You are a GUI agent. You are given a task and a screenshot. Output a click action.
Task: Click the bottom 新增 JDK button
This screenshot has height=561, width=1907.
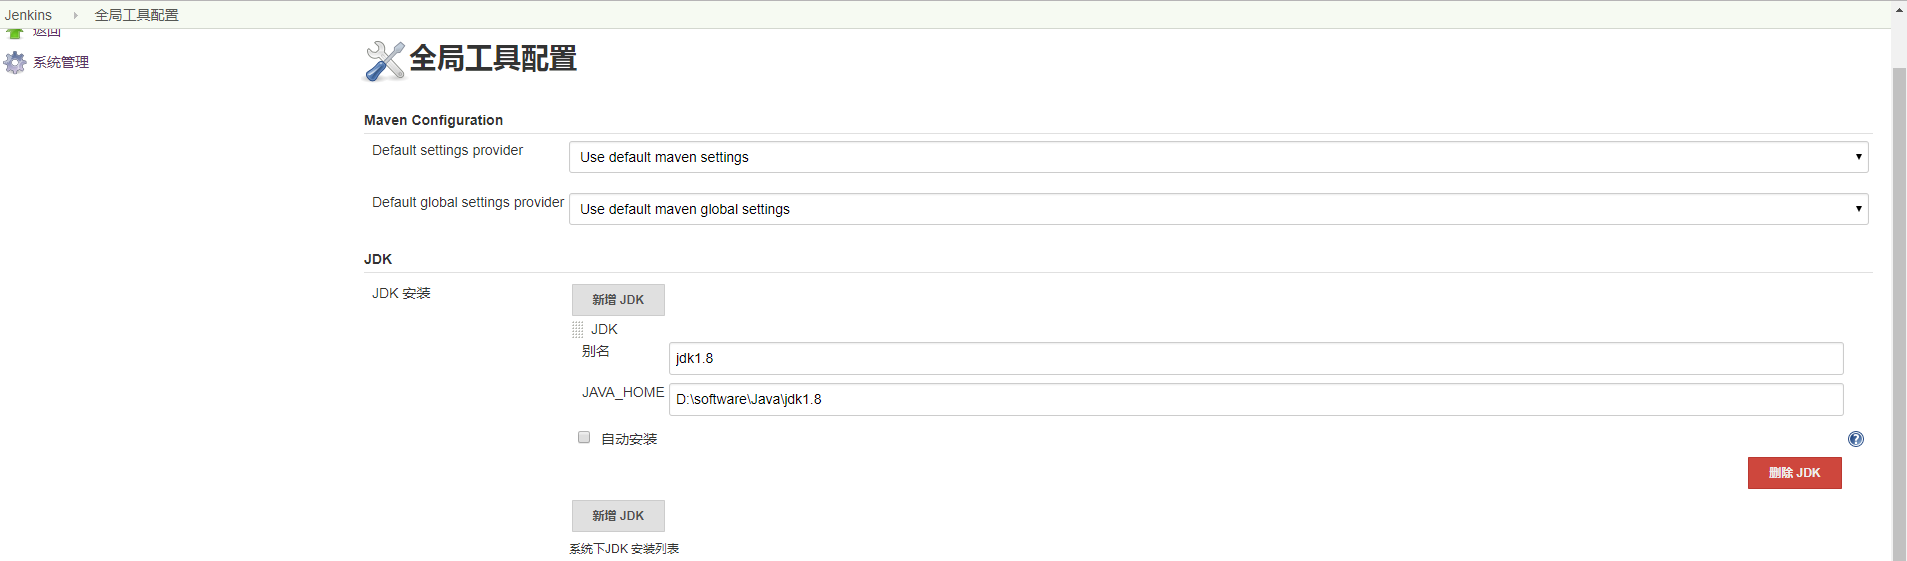618,516
